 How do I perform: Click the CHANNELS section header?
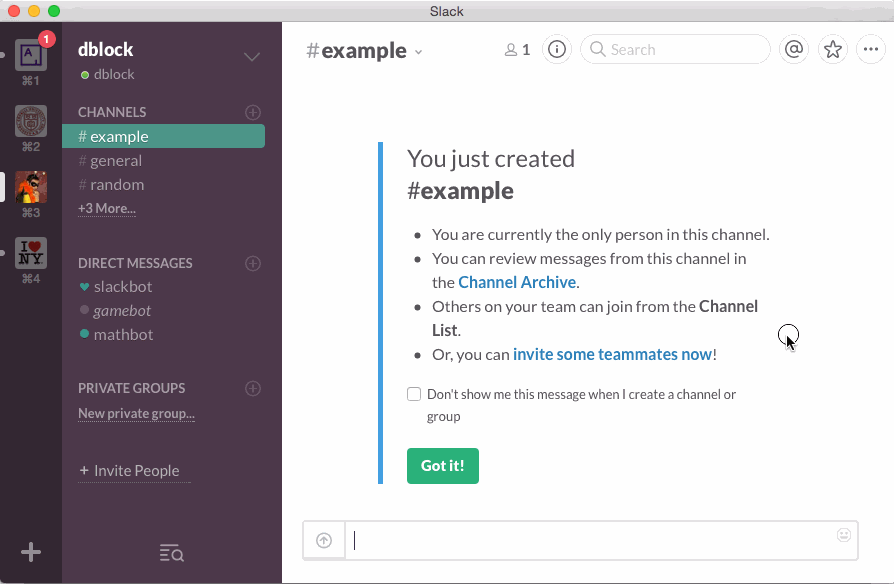click(112, 112)
